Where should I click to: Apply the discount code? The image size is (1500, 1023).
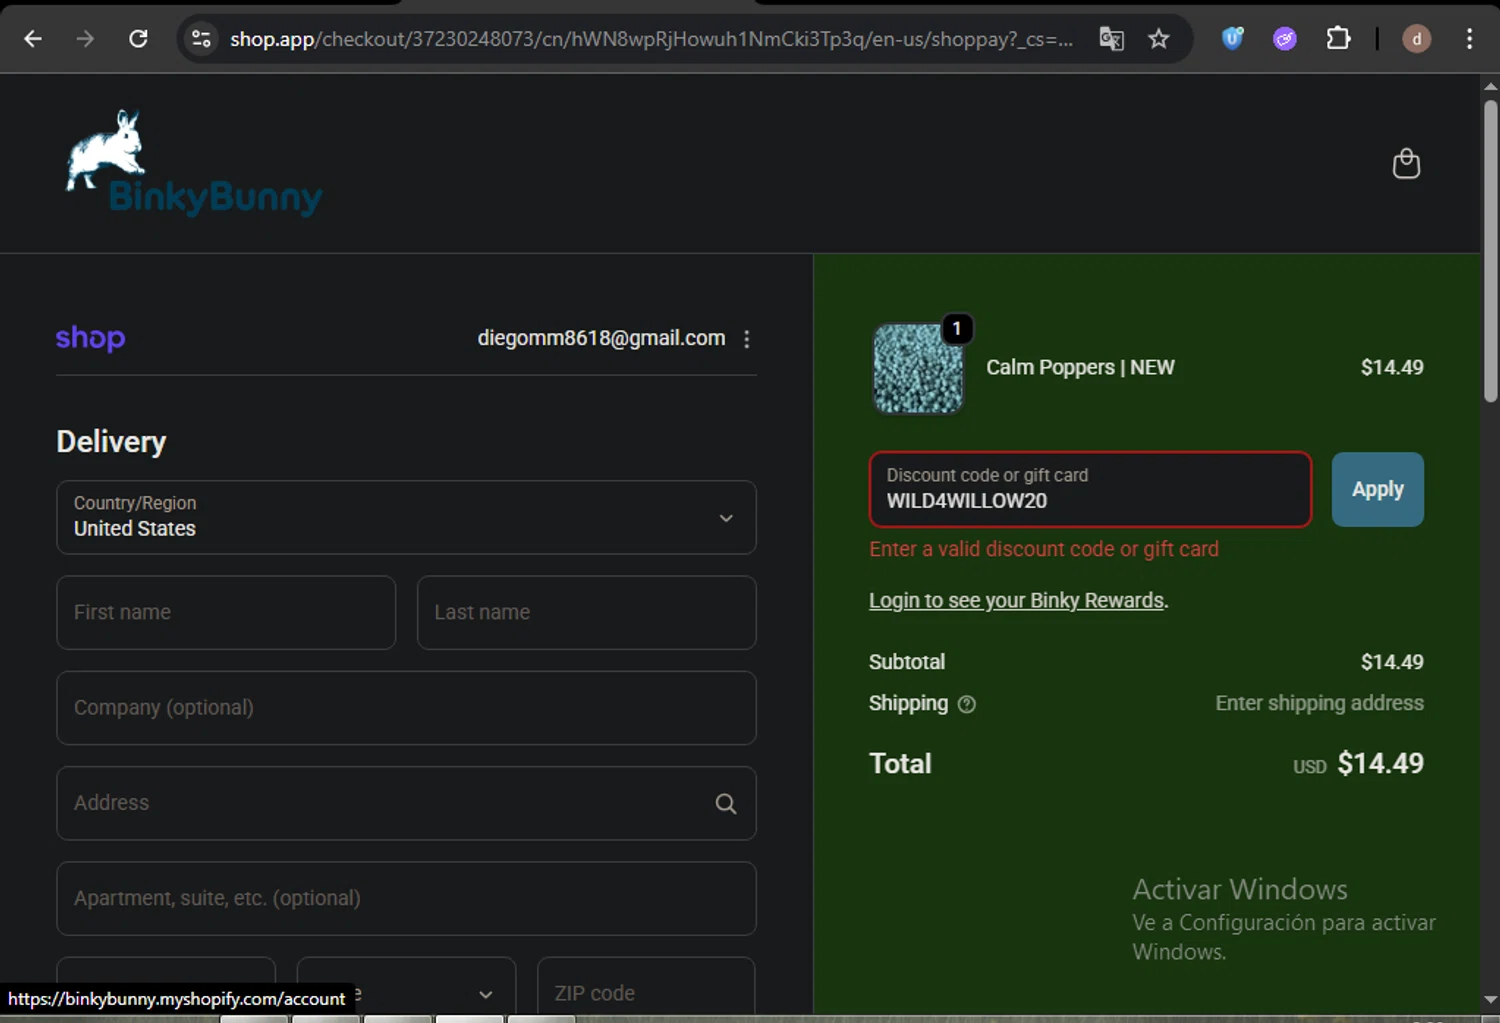[x=1377, y=489]
